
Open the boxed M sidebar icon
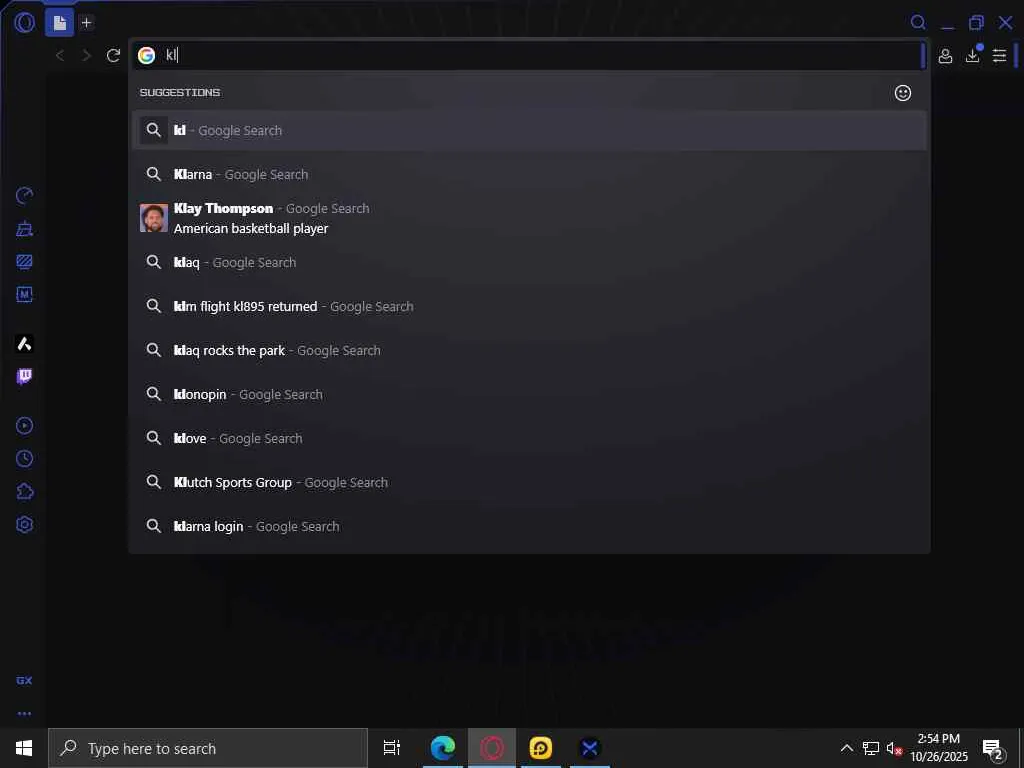(24, 295)
